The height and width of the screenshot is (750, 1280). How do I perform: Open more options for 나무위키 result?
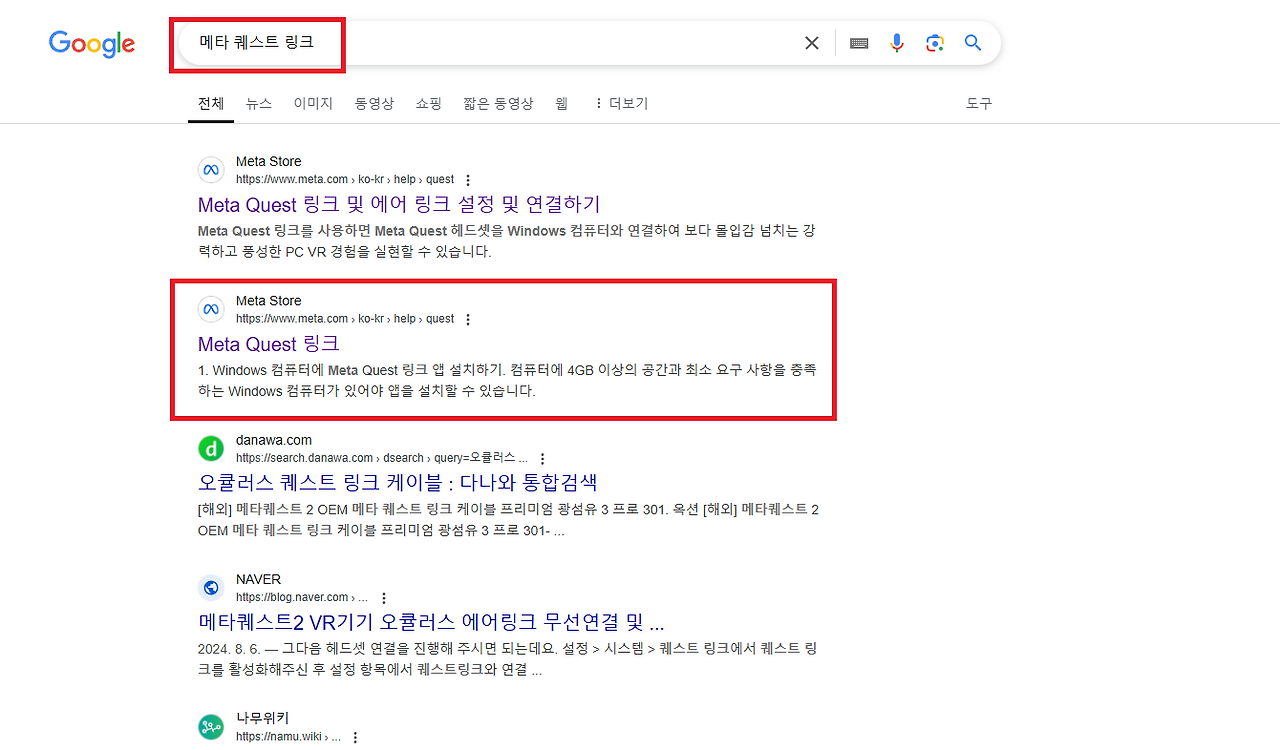coord(354,737)
